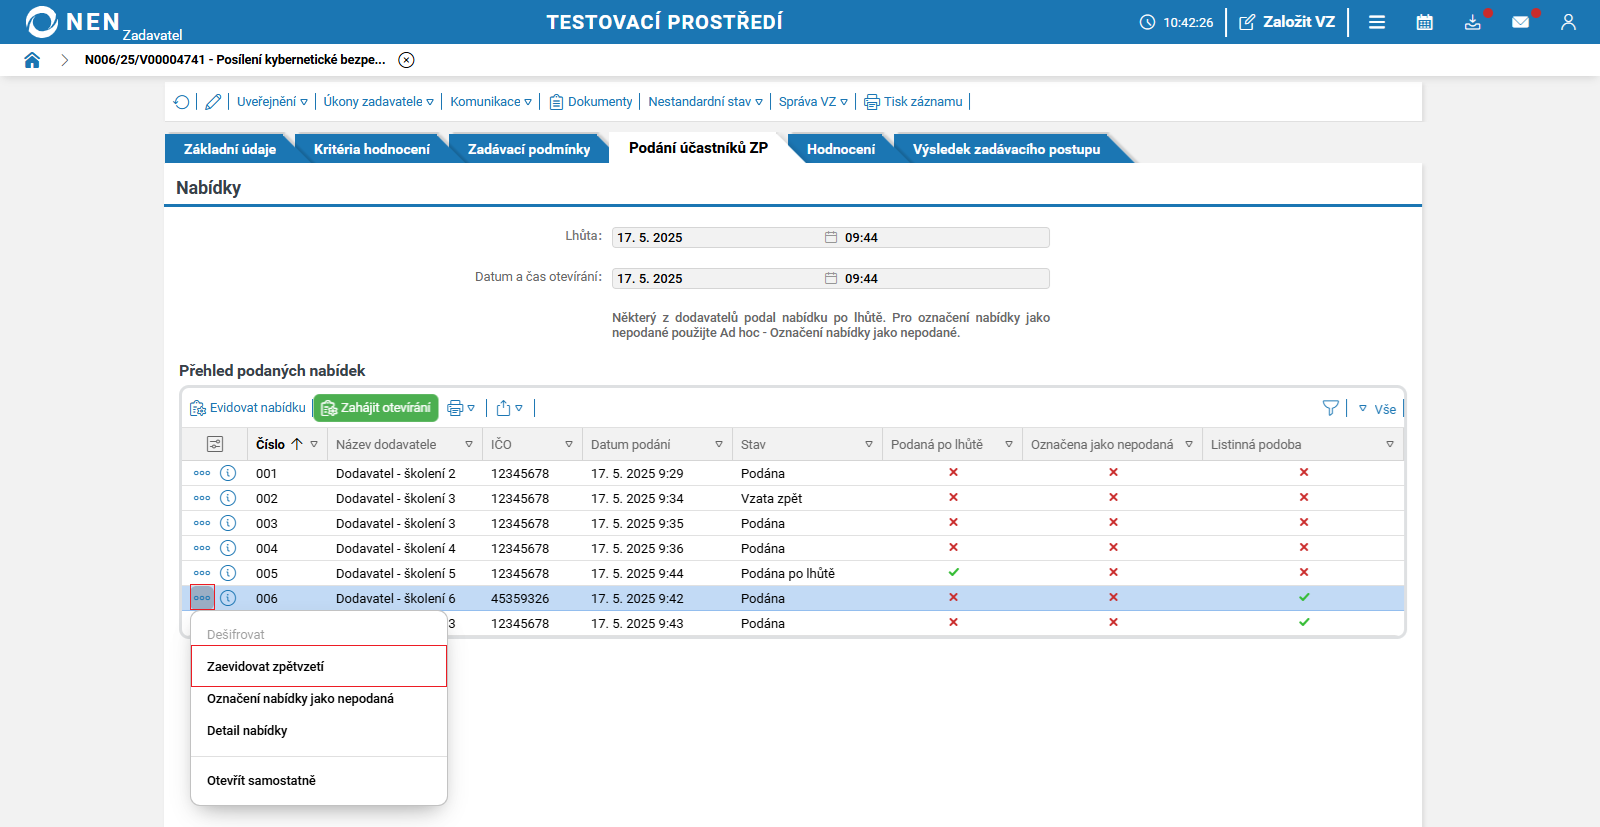Select the Dodavatel - školení 2 cell
The width and height of the screenshot is (1600, 827).
click(x=396, y=473)
